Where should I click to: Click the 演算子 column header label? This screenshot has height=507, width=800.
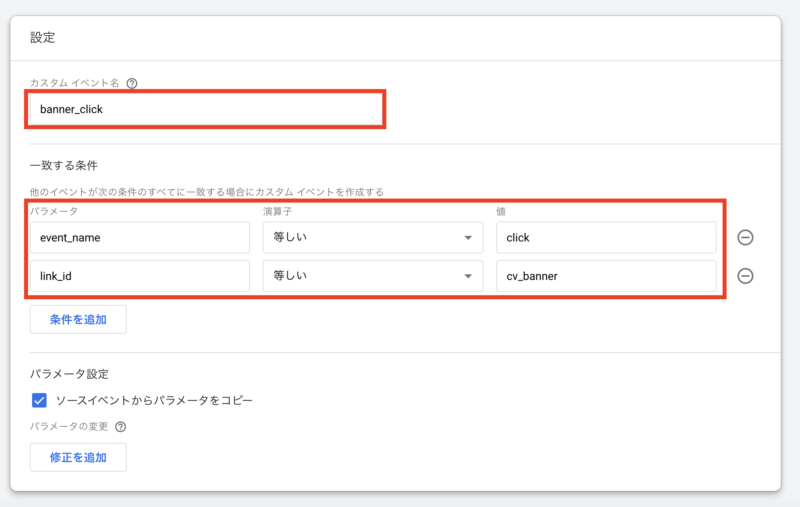[x=278, y=212]
